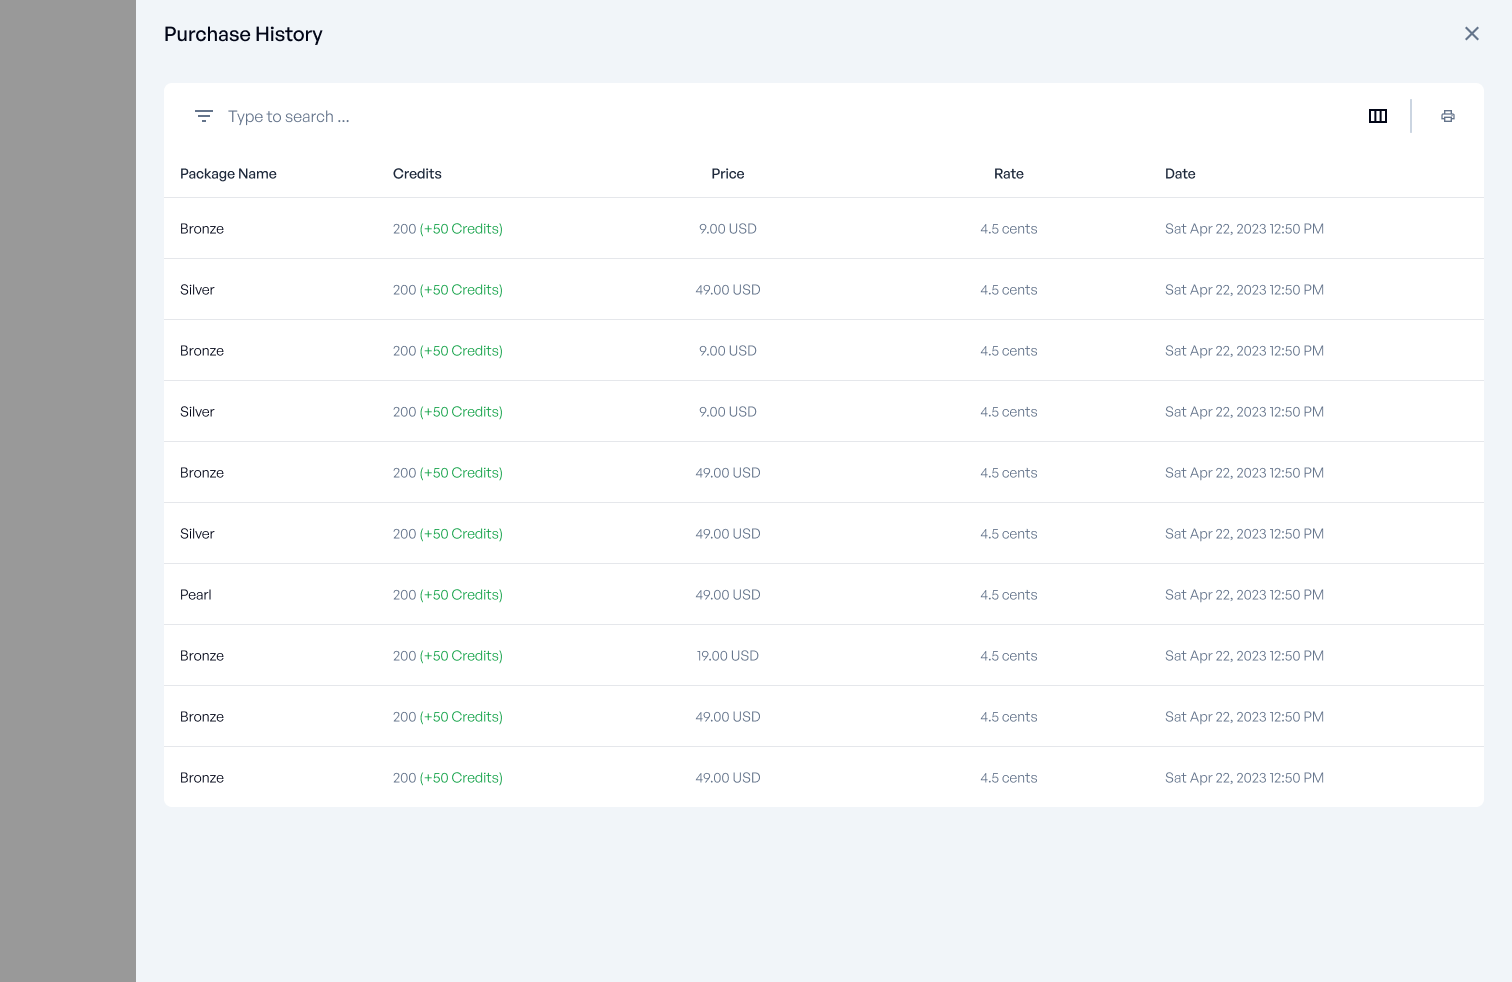
Task: Click the 19.00 USD price cell
Action: coord(727,656)
